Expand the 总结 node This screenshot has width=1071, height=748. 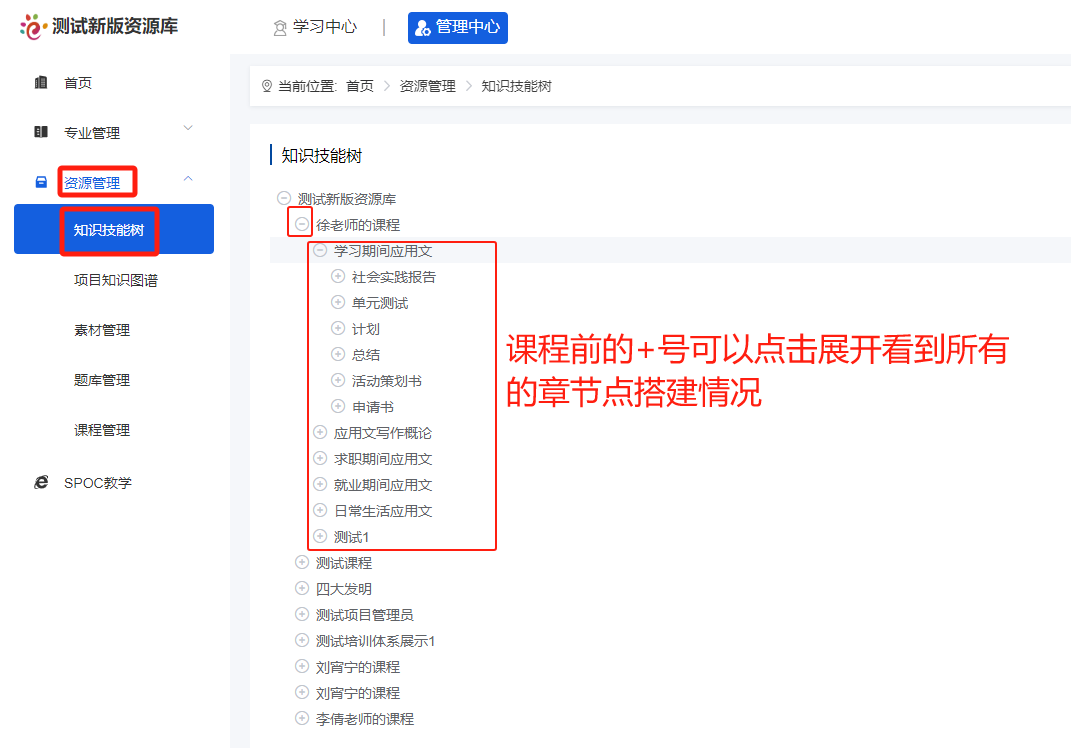point(337,354)
